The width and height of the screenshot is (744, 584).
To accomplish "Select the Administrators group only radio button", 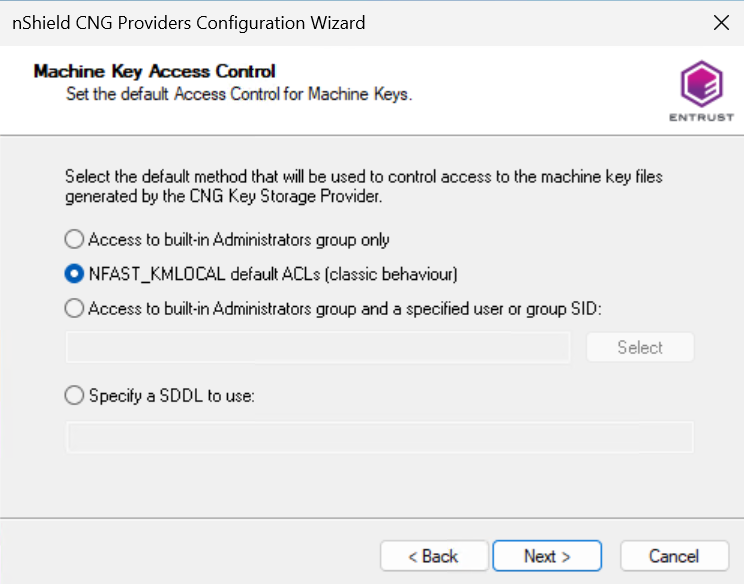I will coord(74,239).
